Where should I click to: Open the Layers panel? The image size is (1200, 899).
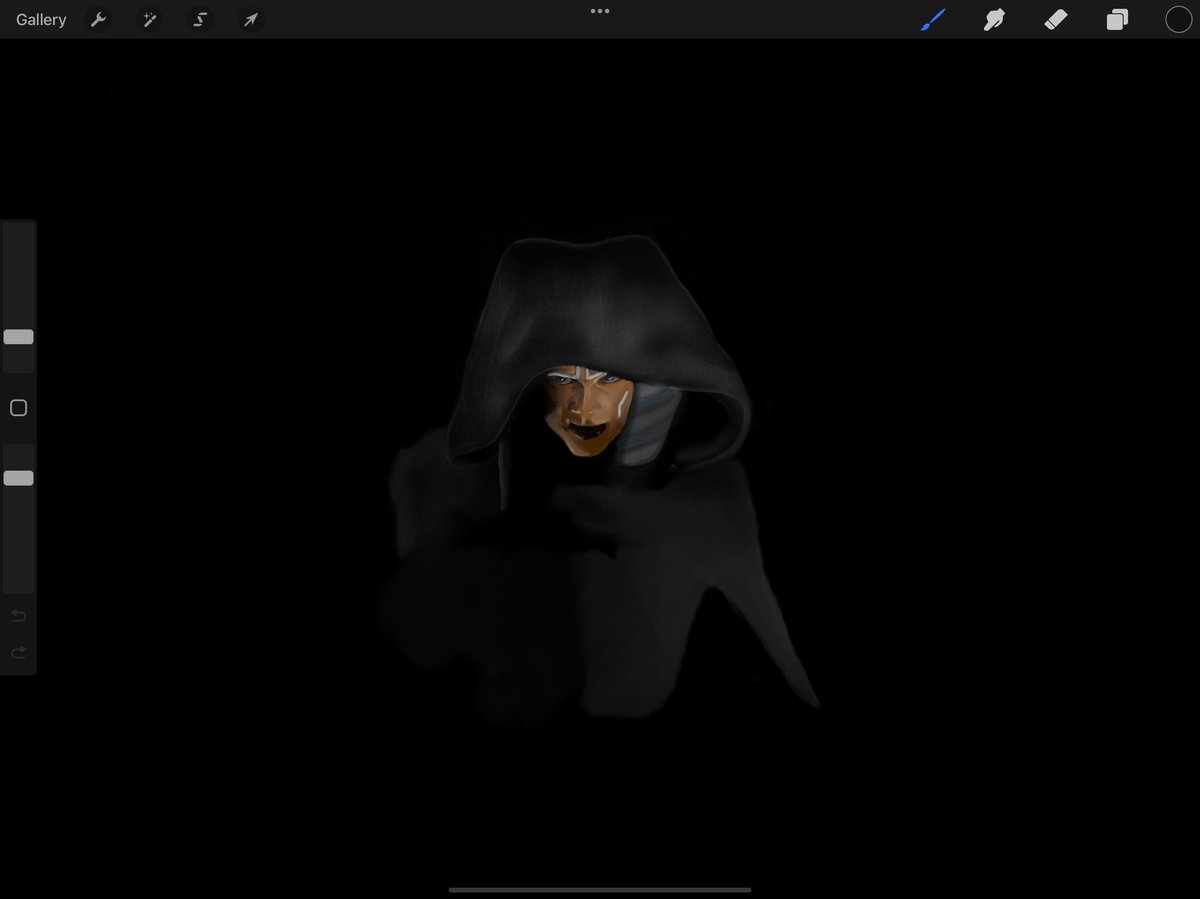point(1118,19)
